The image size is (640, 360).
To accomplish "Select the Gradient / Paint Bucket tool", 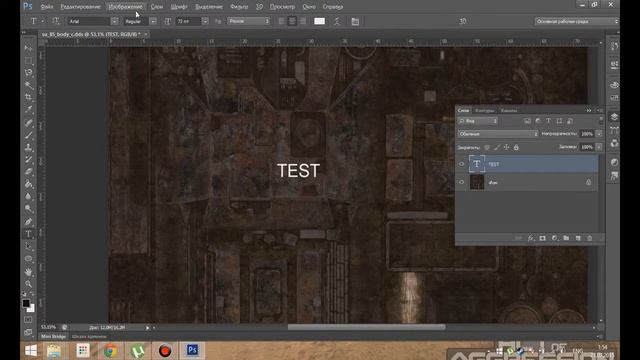I will [28, 184].
